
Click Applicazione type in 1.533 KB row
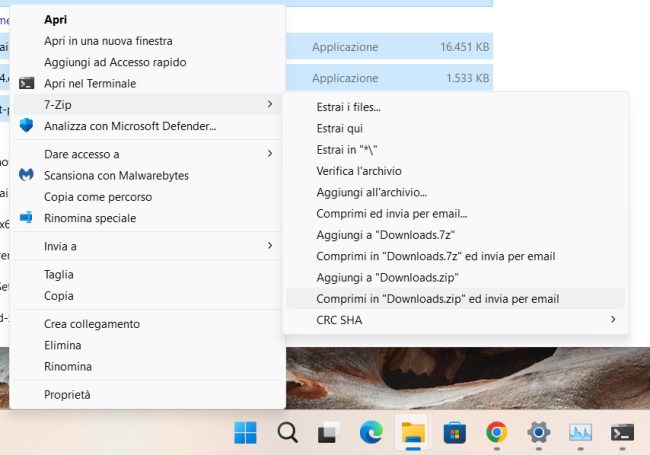[x=345, y=78]
